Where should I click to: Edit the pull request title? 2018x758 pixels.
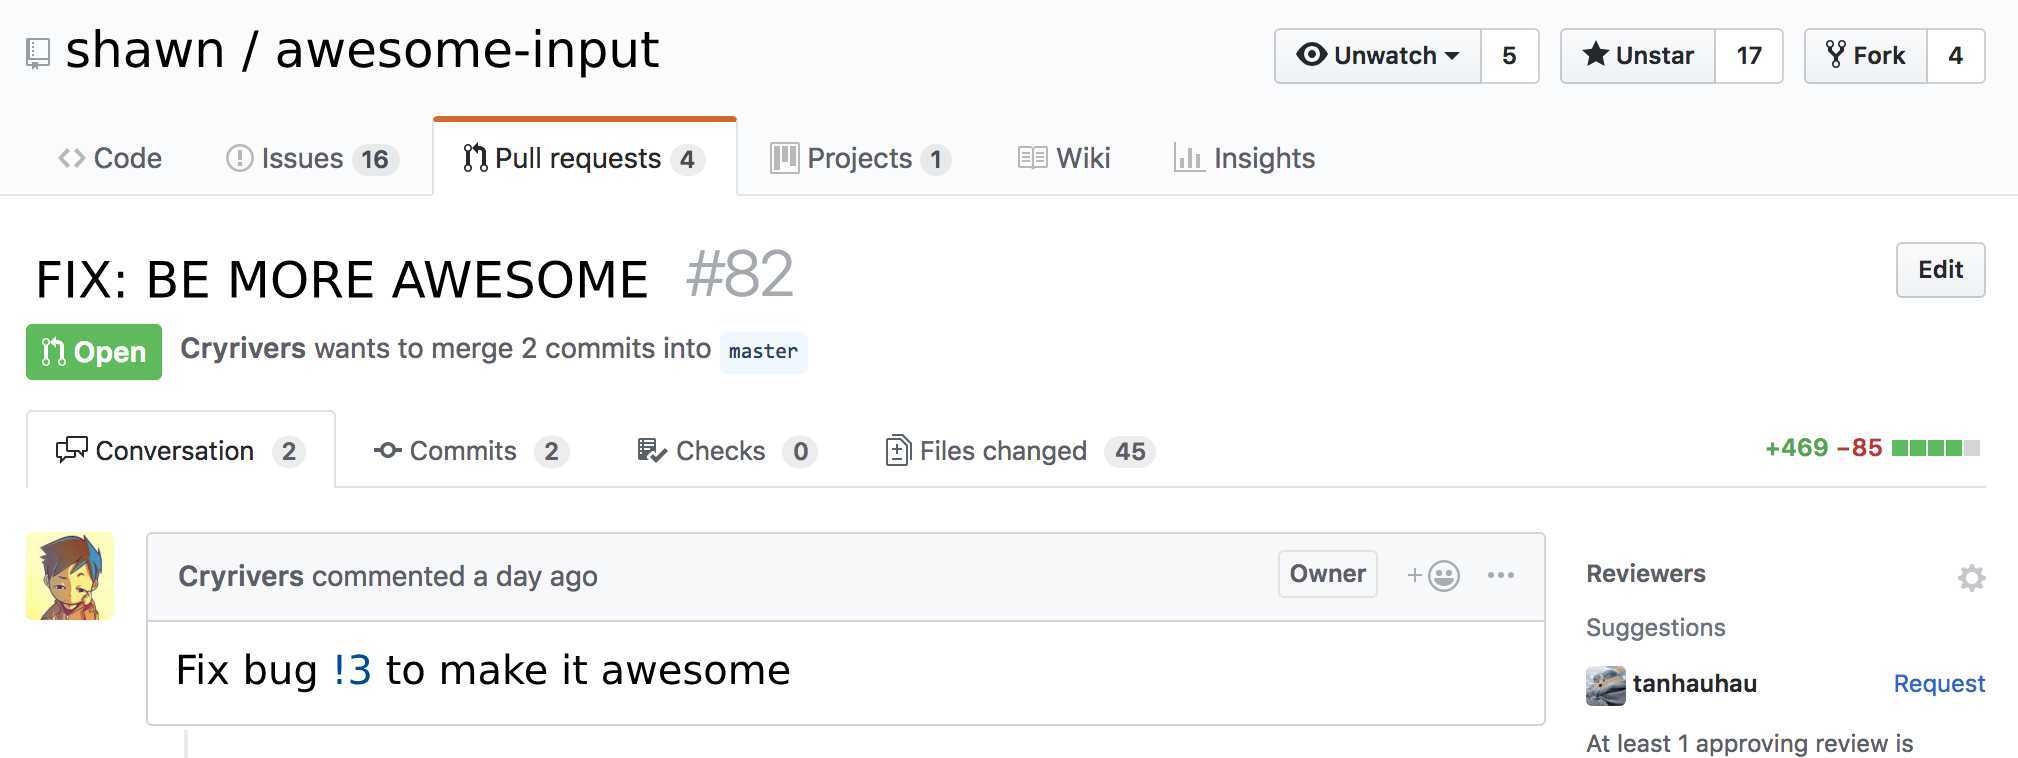click(1940, 270)
